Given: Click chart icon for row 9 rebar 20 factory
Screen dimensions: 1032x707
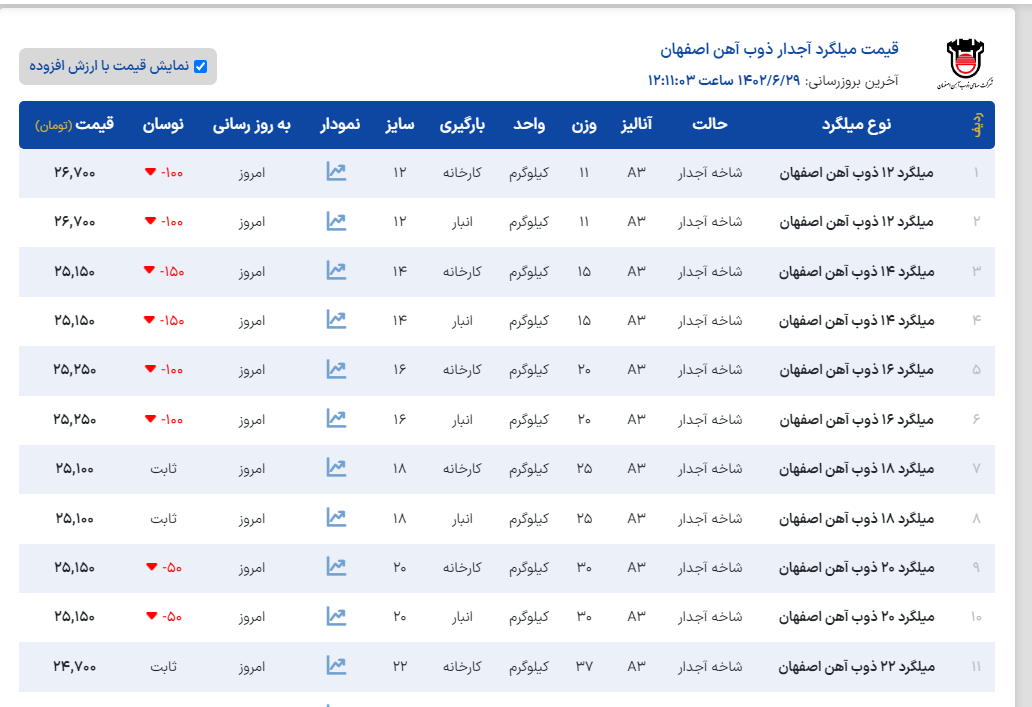Looking at the screenshot, I should pos(336,566).
